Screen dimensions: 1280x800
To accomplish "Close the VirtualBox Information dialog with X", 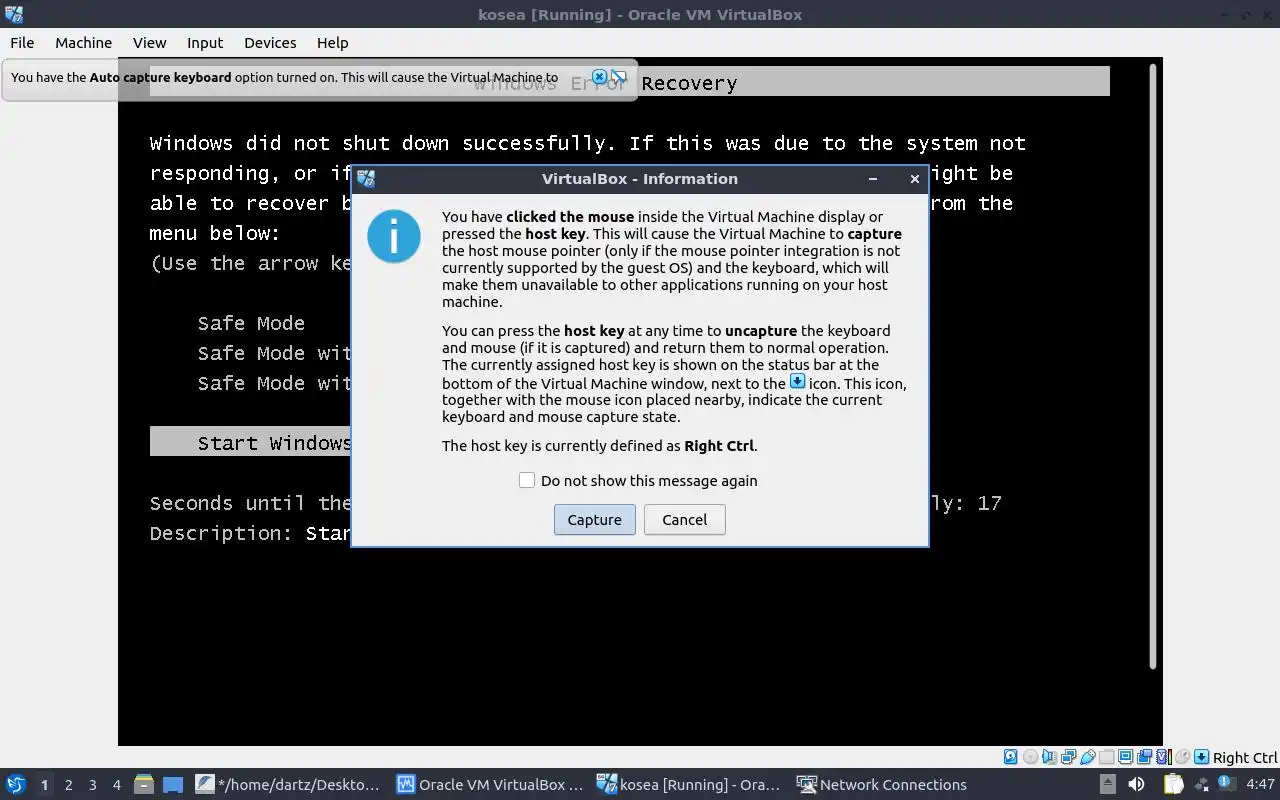I will click(914, 179).
